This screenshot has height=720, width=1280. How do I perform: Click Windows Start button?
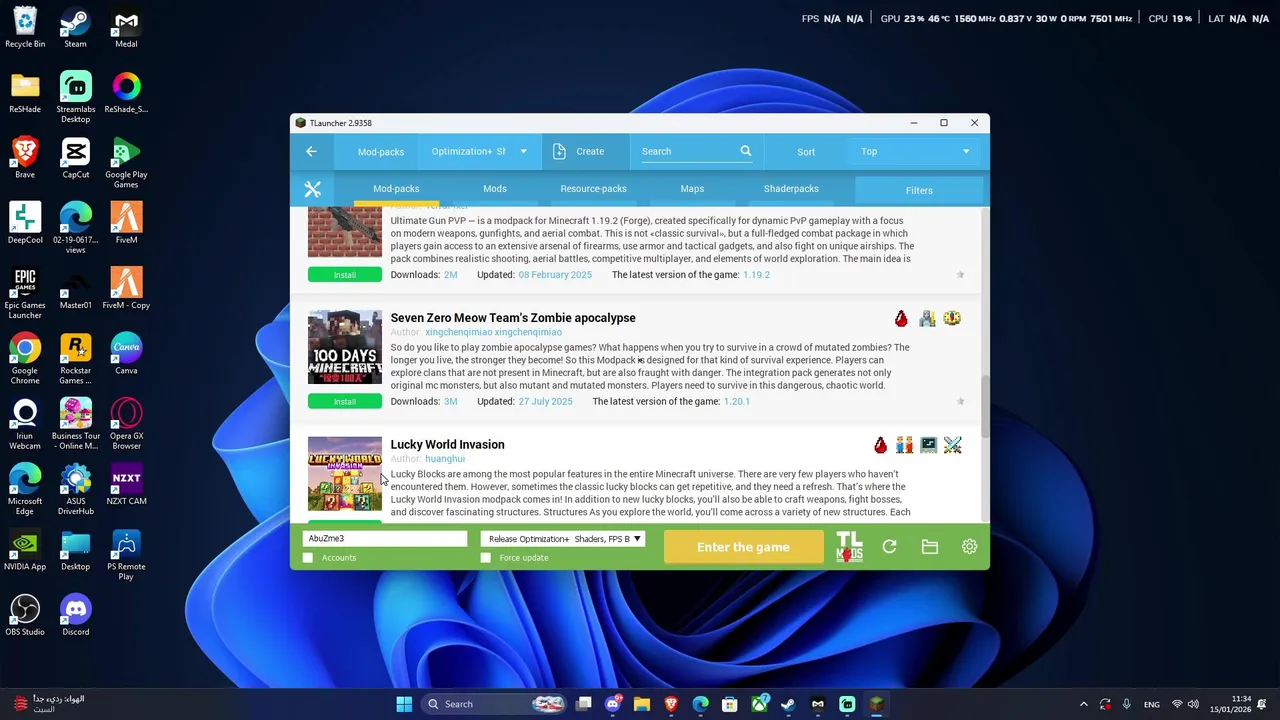pos(404,704)
